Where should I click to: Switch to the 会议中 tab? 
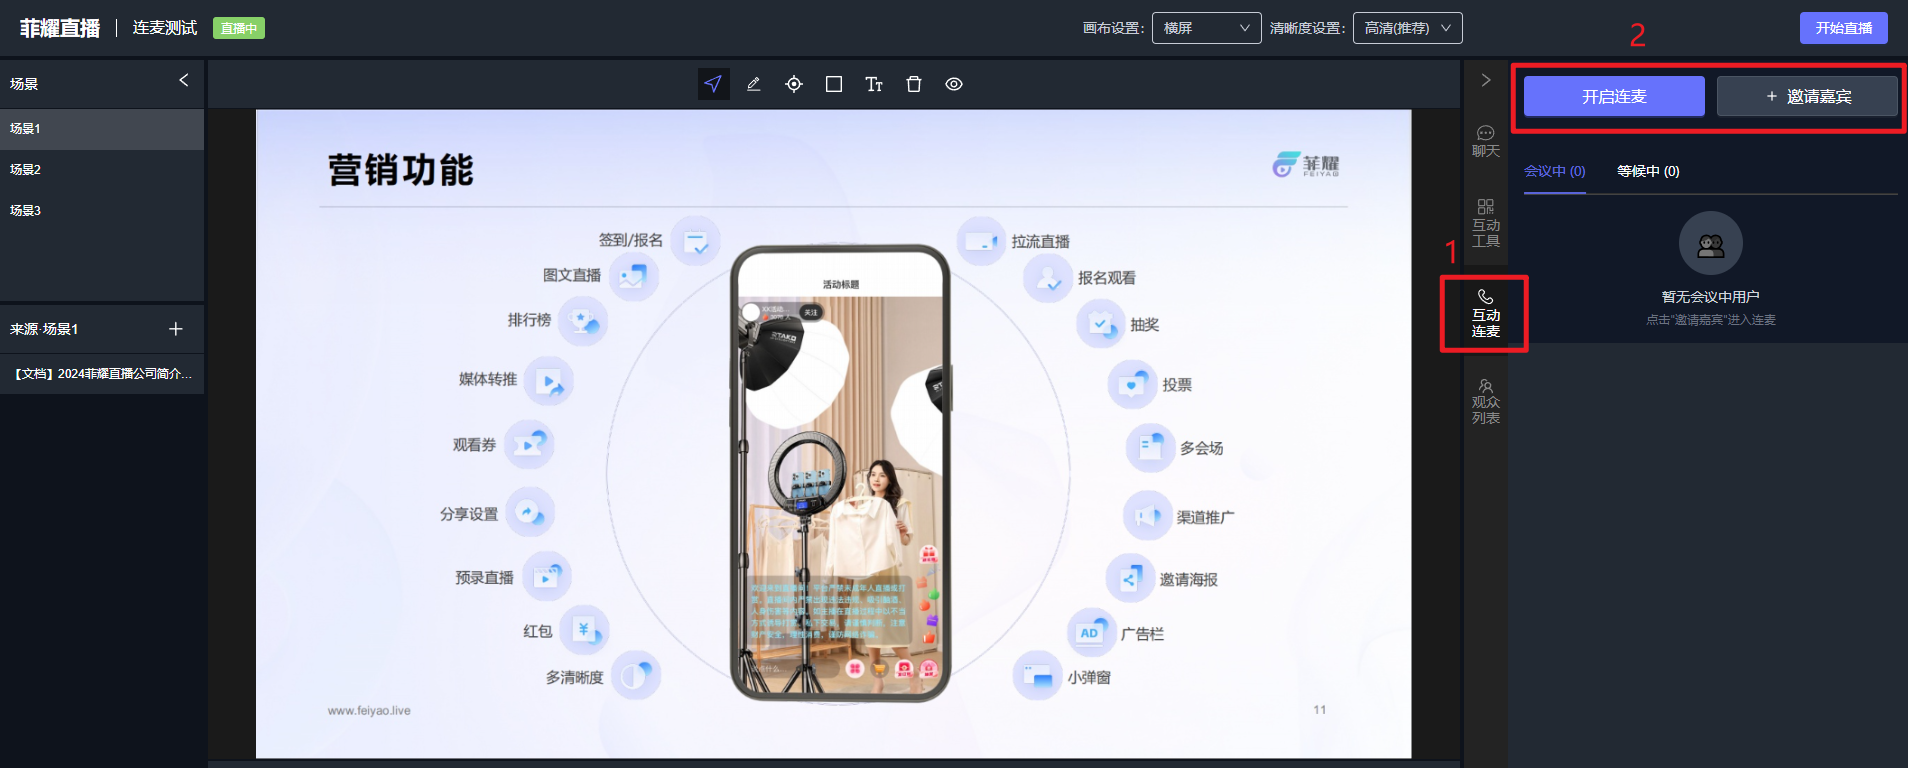click(1554, 171)
